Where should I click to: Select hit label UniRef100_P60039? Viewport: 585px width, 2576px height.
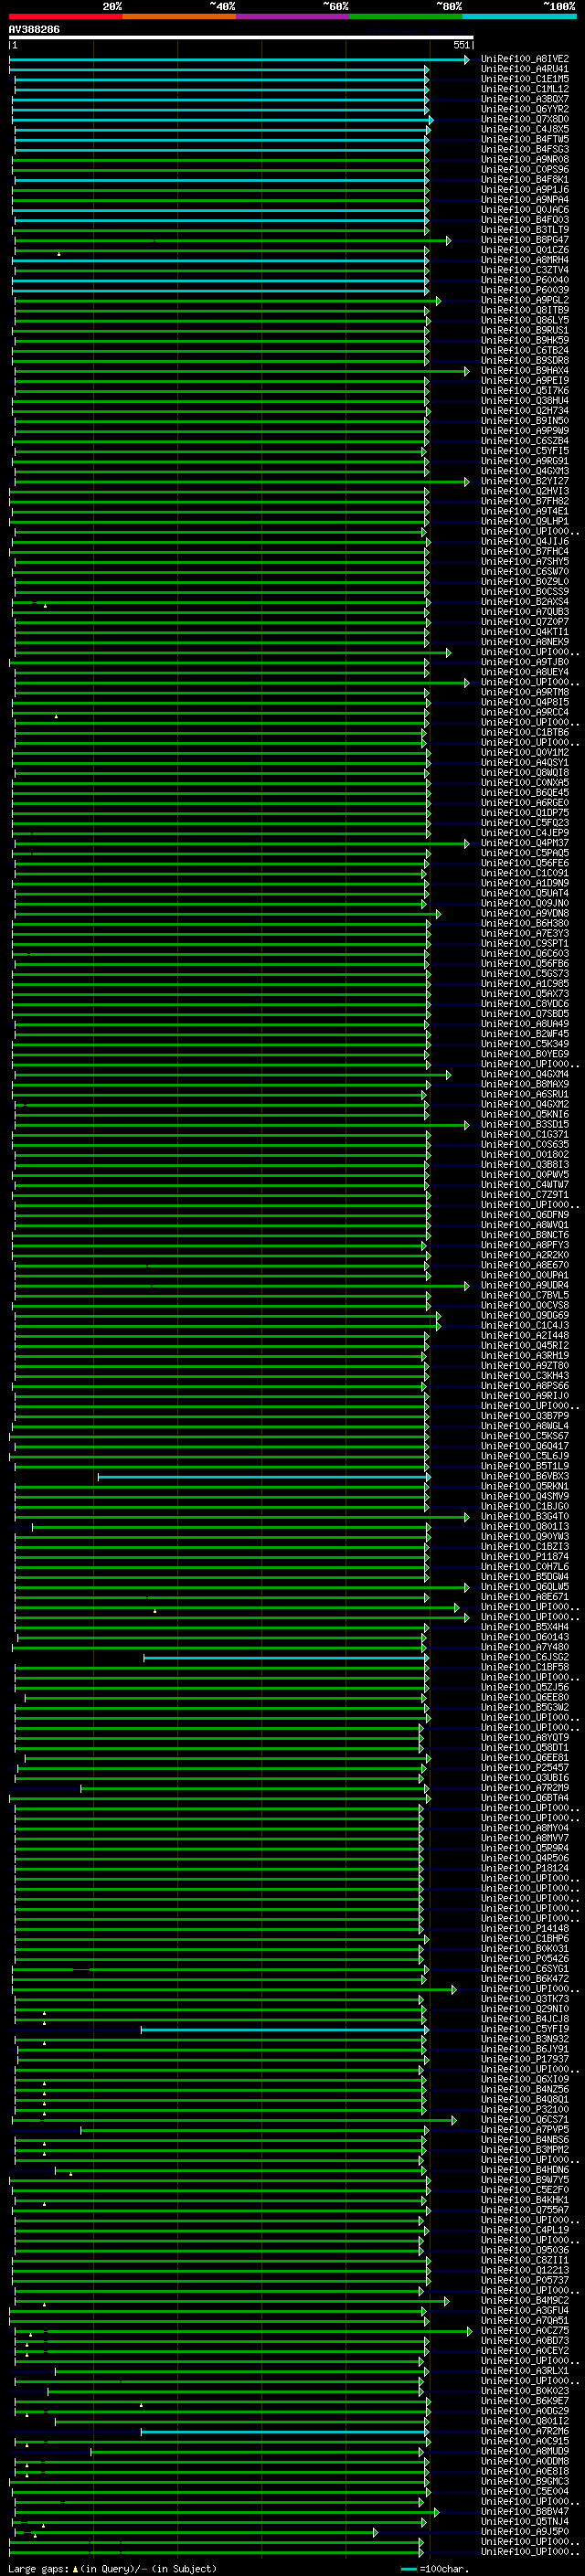pyautogui.click(x=525, y=290)
